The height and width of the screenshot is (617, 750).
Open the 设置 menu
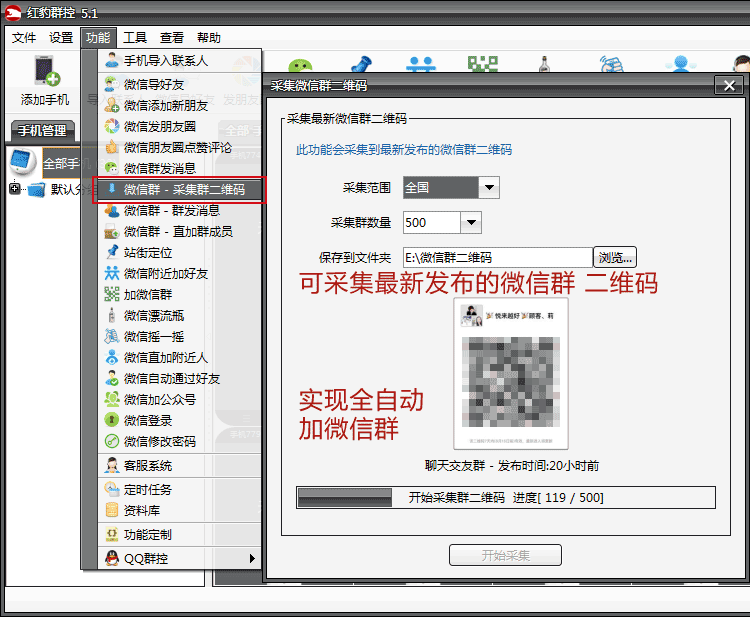(61, 38)
